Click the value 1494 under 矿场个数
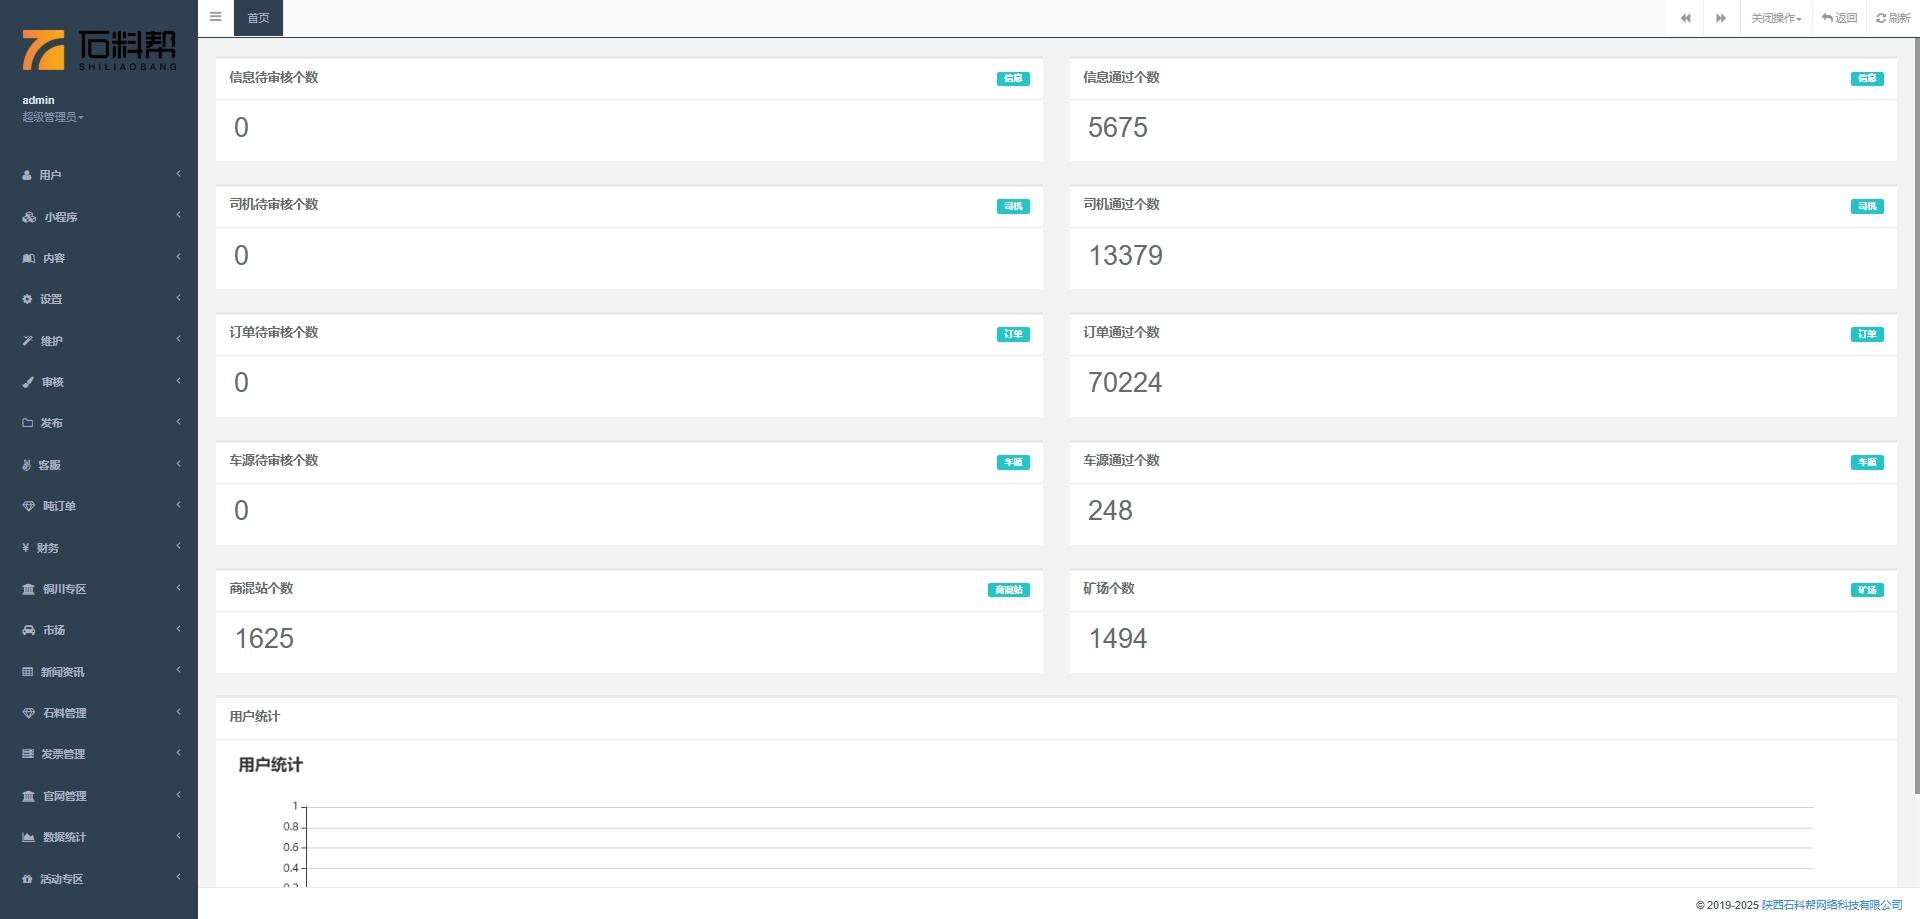1920x919 pixels. pyautogui.click(x=1118, y=638)
